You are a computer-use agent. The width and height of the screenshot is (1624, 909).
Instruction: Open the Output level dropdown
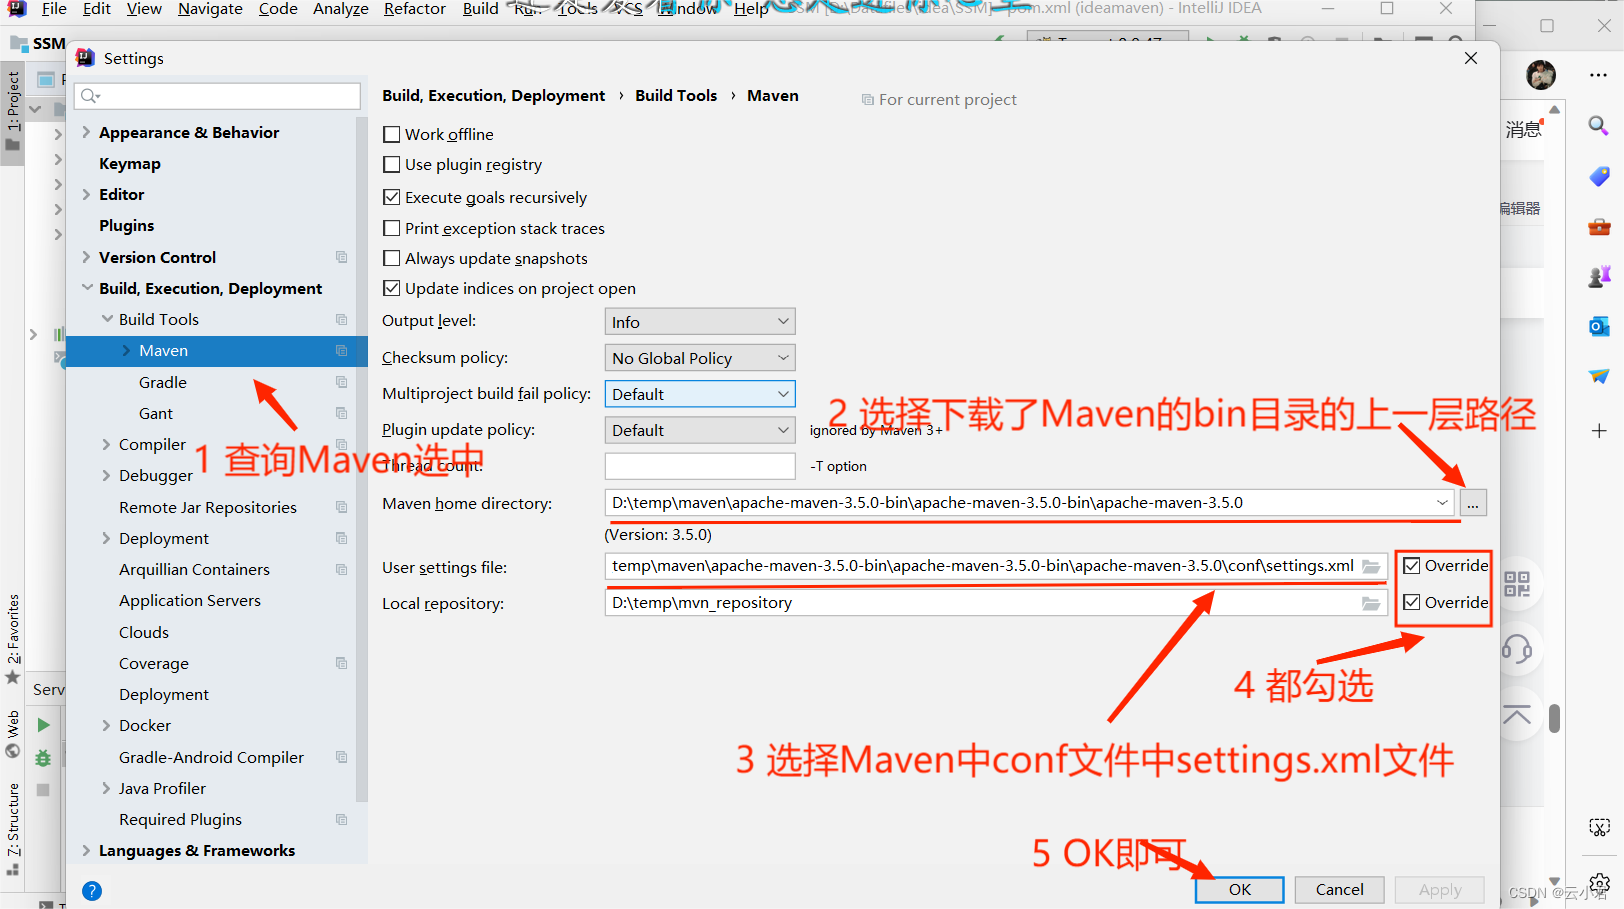[x=700, y=322]
